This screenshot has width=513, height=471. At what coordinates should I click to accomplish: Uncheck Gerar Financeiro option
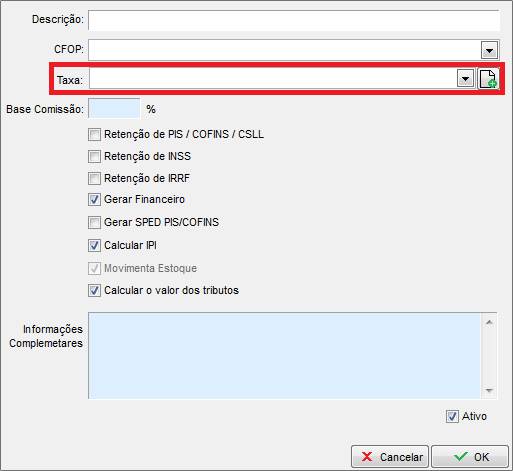[94, 200]
